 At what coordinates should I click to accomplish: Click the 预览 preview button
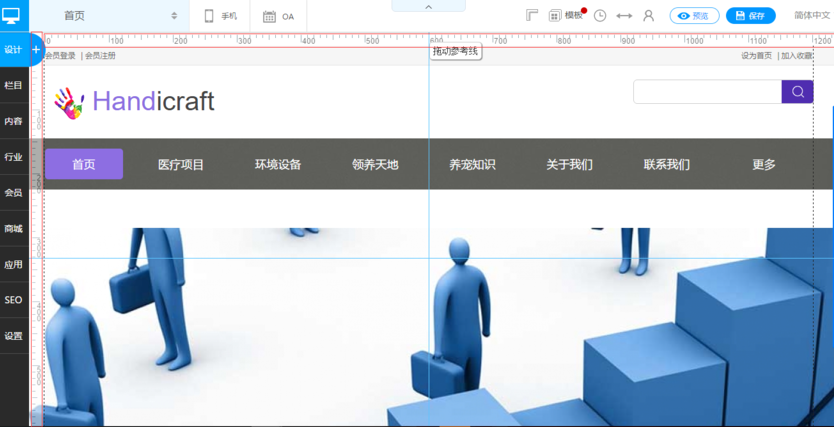pyautogui.click(x=694, y=15)
